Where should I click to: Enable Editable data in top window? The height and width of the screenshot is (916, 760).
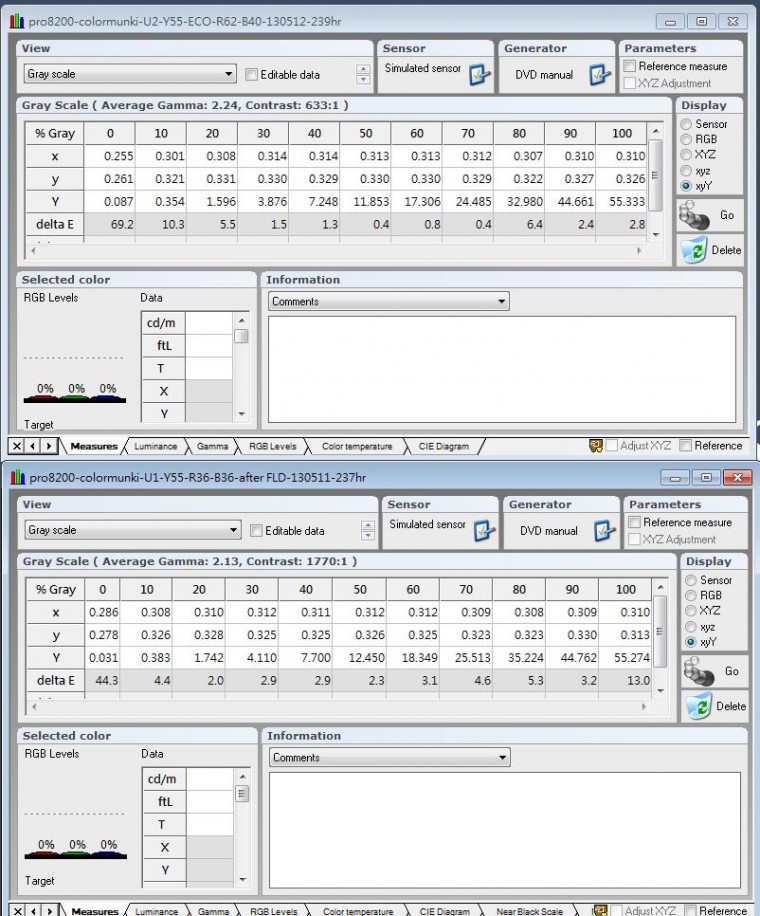click(x=252, y=75)
